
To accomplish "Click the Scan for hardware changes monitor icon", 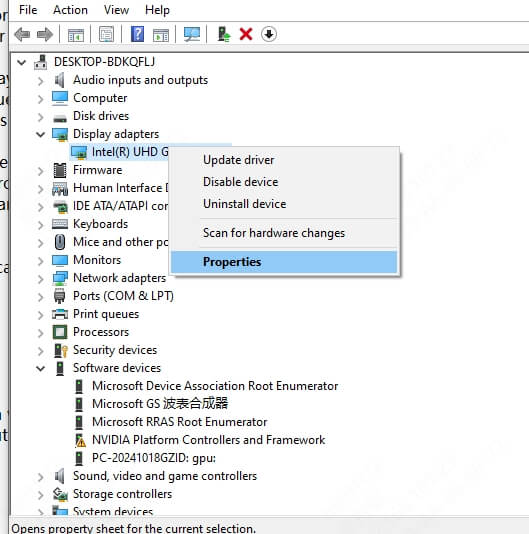I will tap(192, 34).
